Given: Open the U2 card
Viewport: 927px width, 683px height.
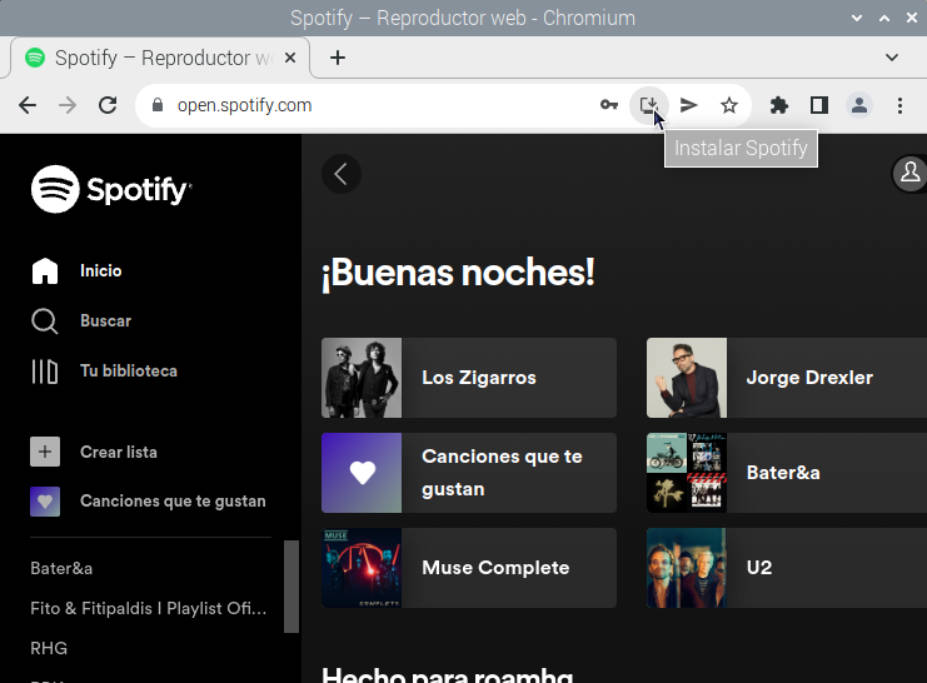Looking at the screenshot, I should pyautogui.click(x=786, y=568).
